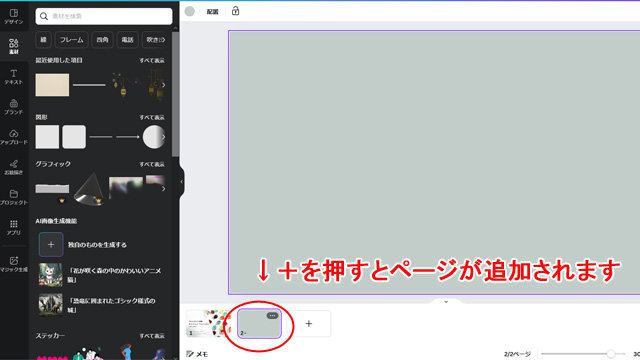640x360 pixels.
Task: Select the 電話 (Phone) filter chip
Action: click(x=127, y=40)
